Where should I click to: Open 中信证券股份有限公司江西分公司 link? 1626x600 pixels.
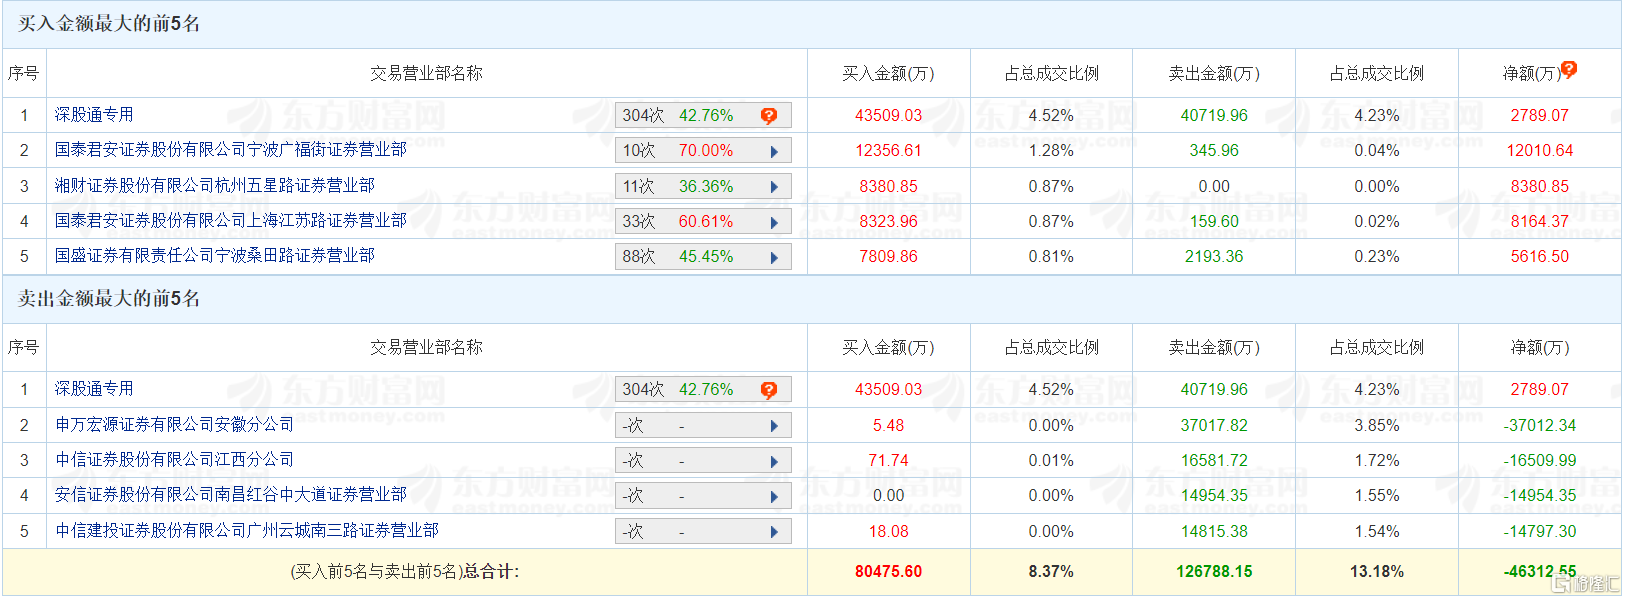[174, 459]
